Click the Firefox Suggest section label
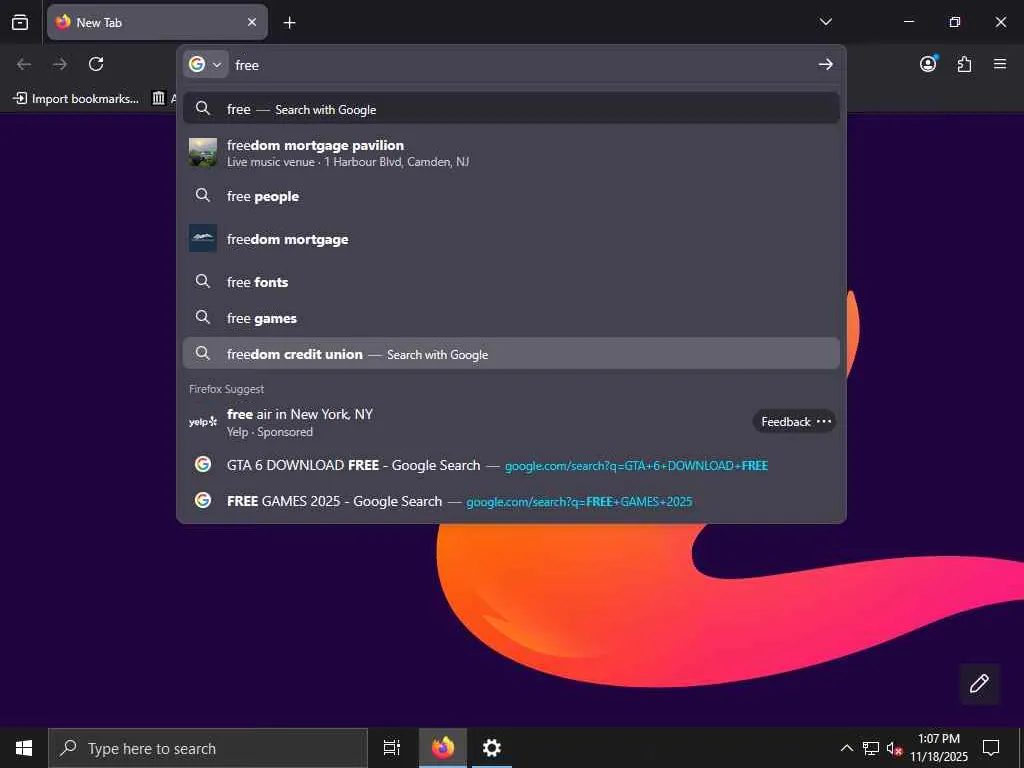Viewport: 1024px width, 768px height. click(x=227, y=389)
